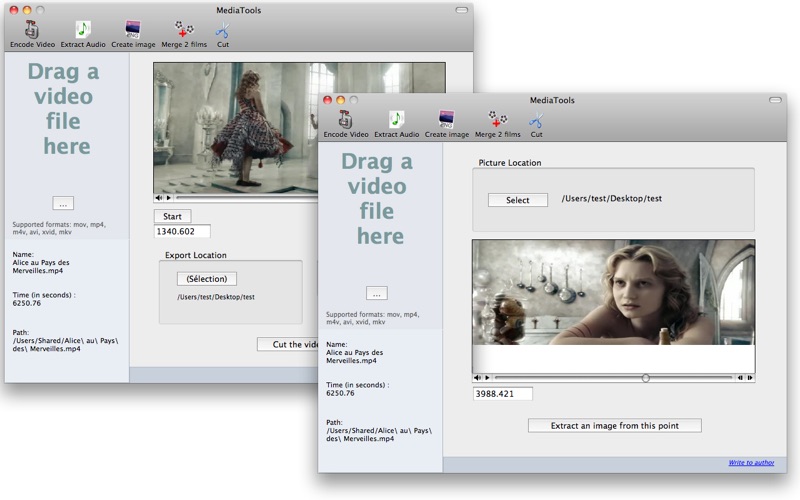This screenshot has width=800, height=500.
Task: Close the front MediaTools window
Action: [x=328, y=100]
